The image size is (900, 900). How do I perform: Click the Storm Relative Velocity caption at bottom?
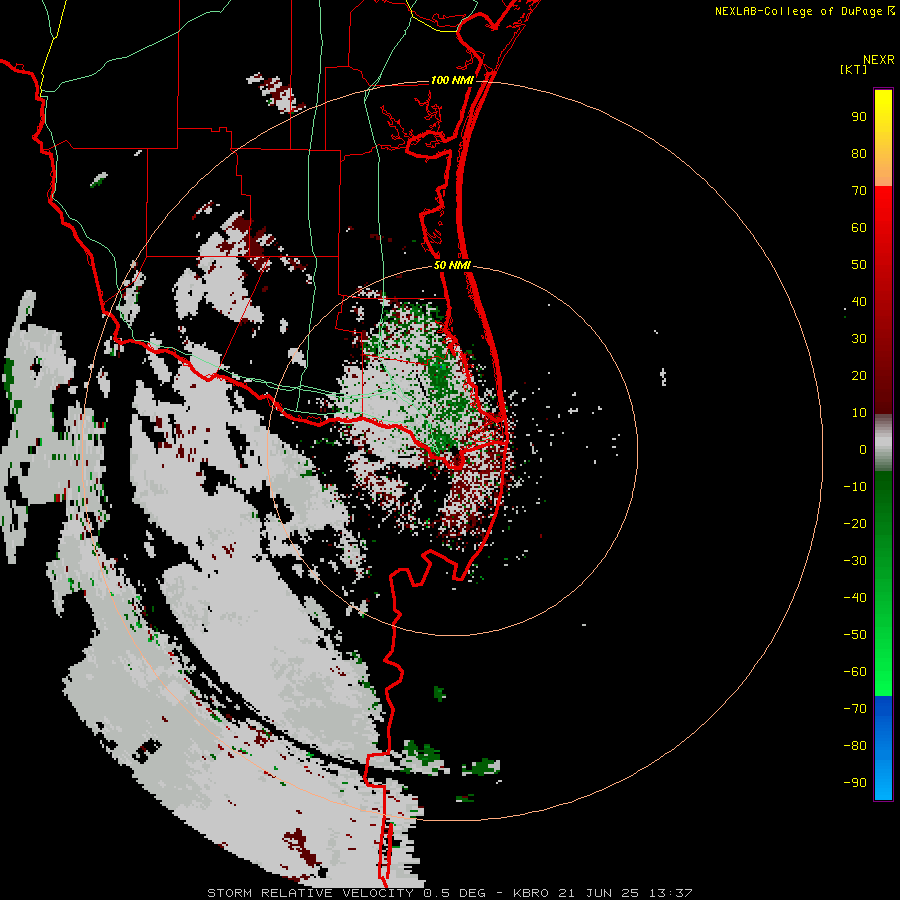click(449, 893)
